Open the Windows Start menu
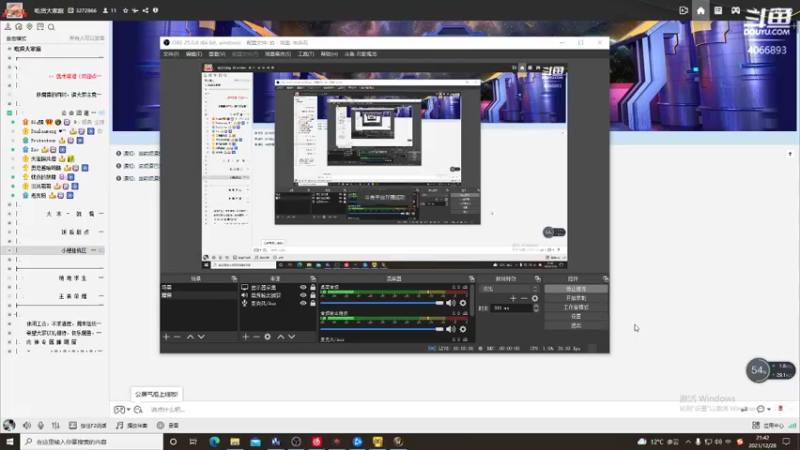The height and width of the screenshot is (450, 800). 10,441
